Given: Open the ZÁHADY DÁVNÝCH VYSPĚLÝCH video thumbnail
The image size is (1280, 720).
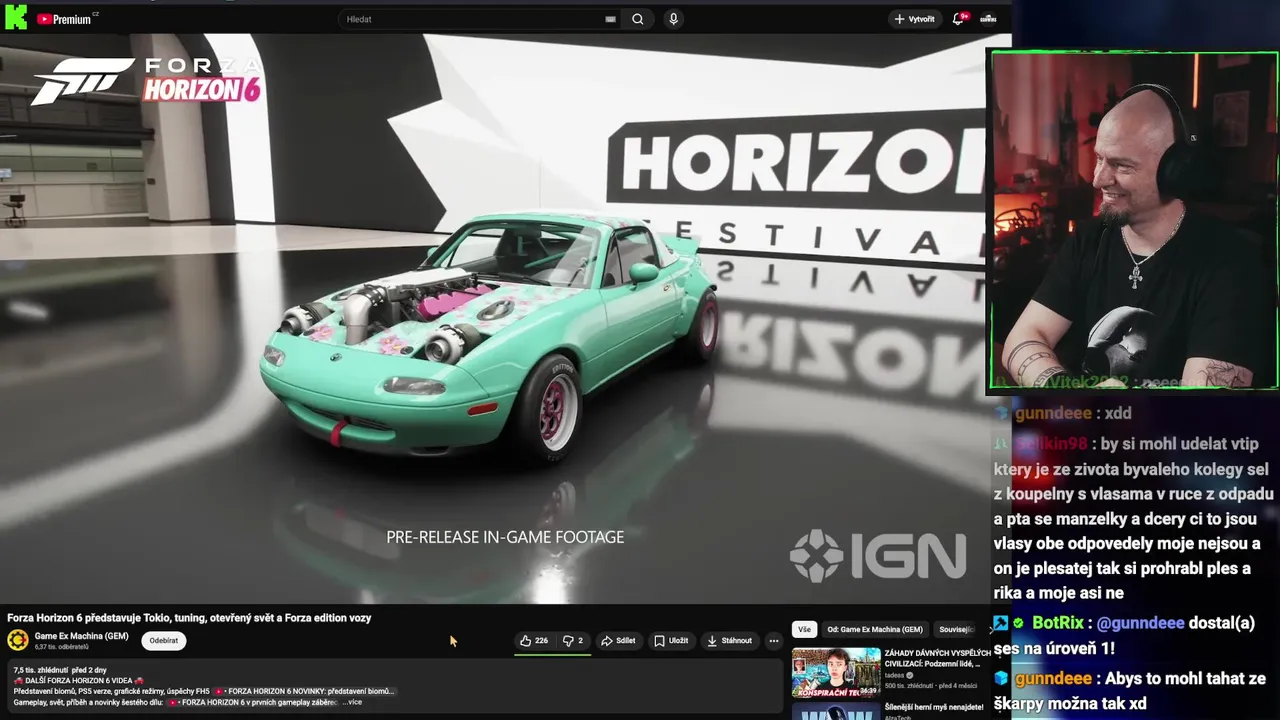Looking at the screenshot, I should (x=836, y=672).
